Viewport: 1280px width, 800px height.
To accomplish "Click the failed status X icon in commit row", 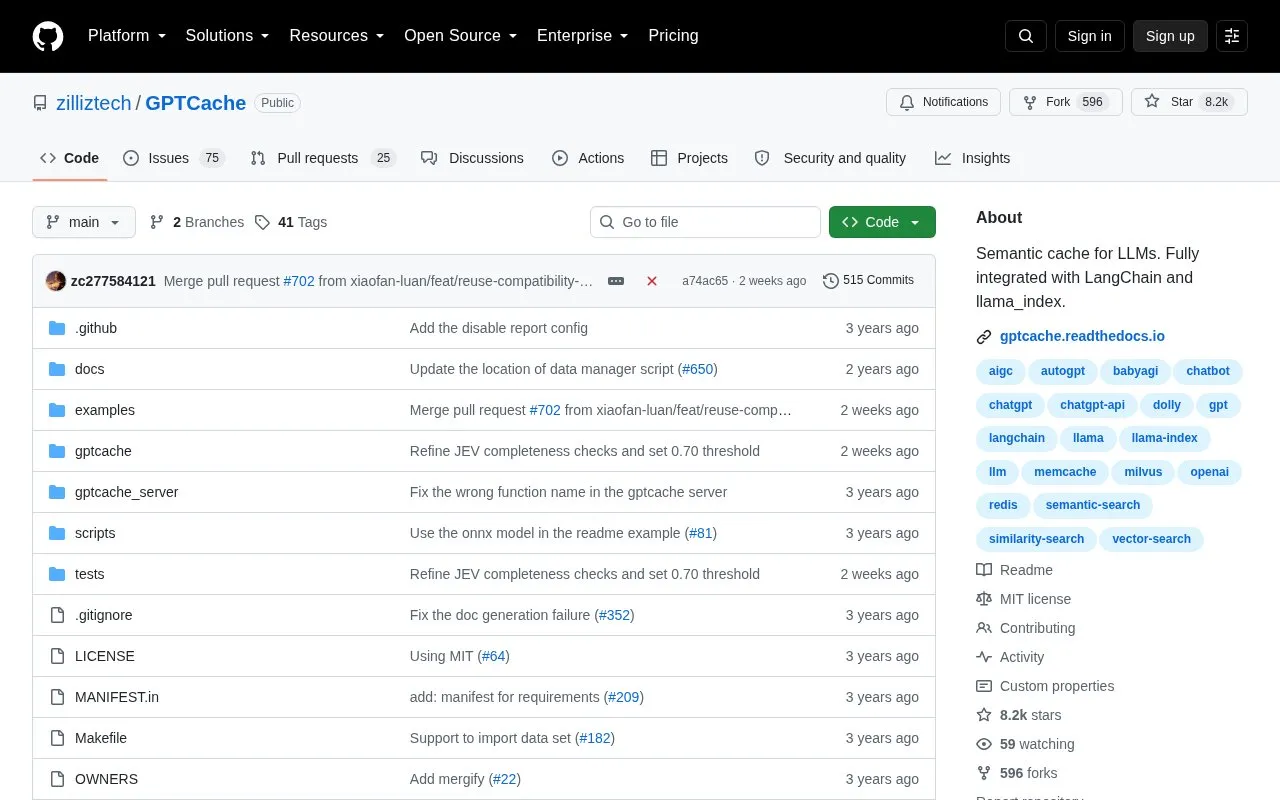I will (x=652, y=281).
